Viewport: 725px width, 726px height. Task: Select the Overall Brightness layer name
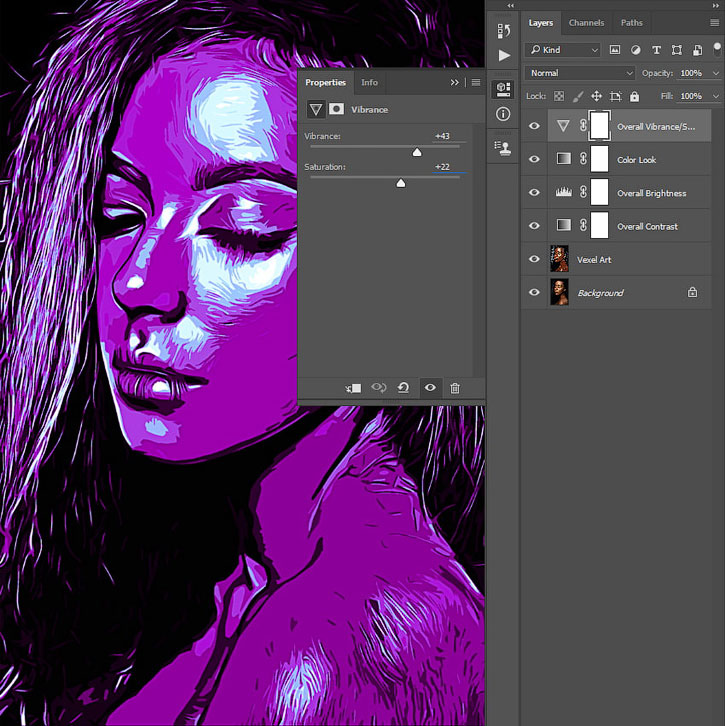[x=651, y=193]
